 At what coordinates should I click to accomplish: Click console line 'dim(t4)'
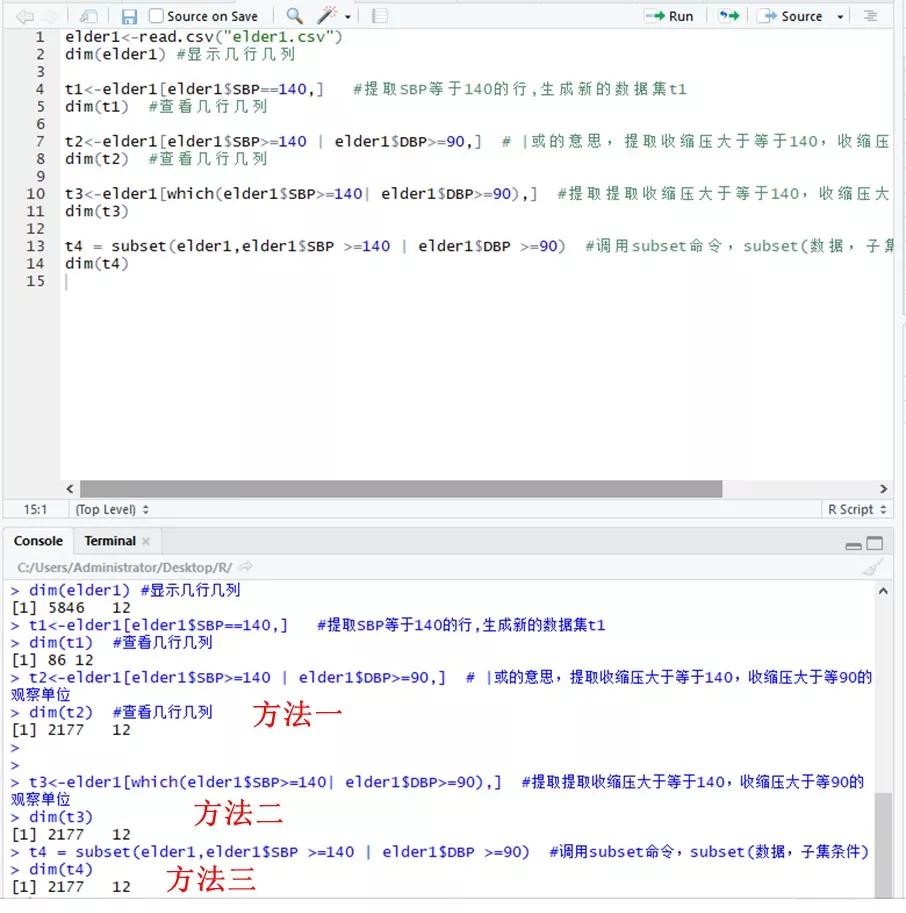61,870
